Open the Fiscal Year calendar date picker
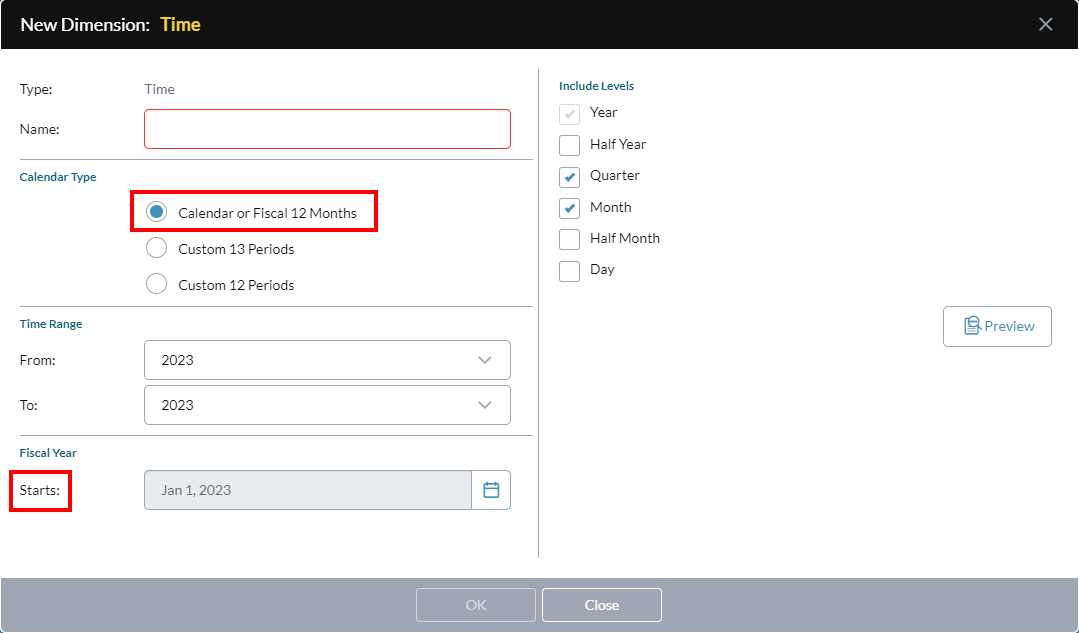The width and height of the screenshot is (1079, 633). pyautogui.click(x=491, y=490)
